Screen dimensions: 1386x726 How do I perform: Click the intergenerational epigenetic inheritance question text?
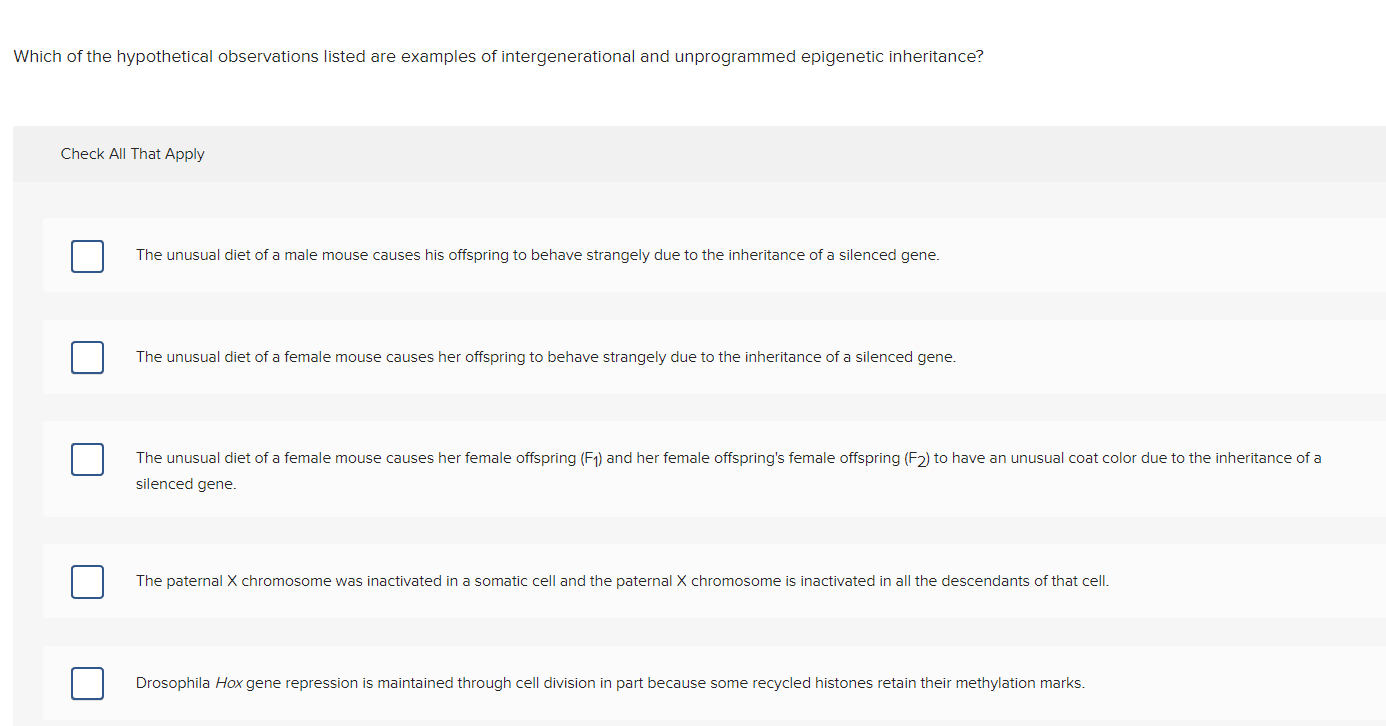coord(498,57)
